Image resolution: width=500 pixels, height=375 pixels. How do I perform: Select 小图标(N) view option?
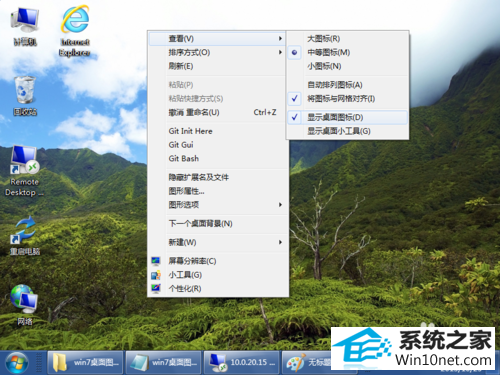click(347, 66)
